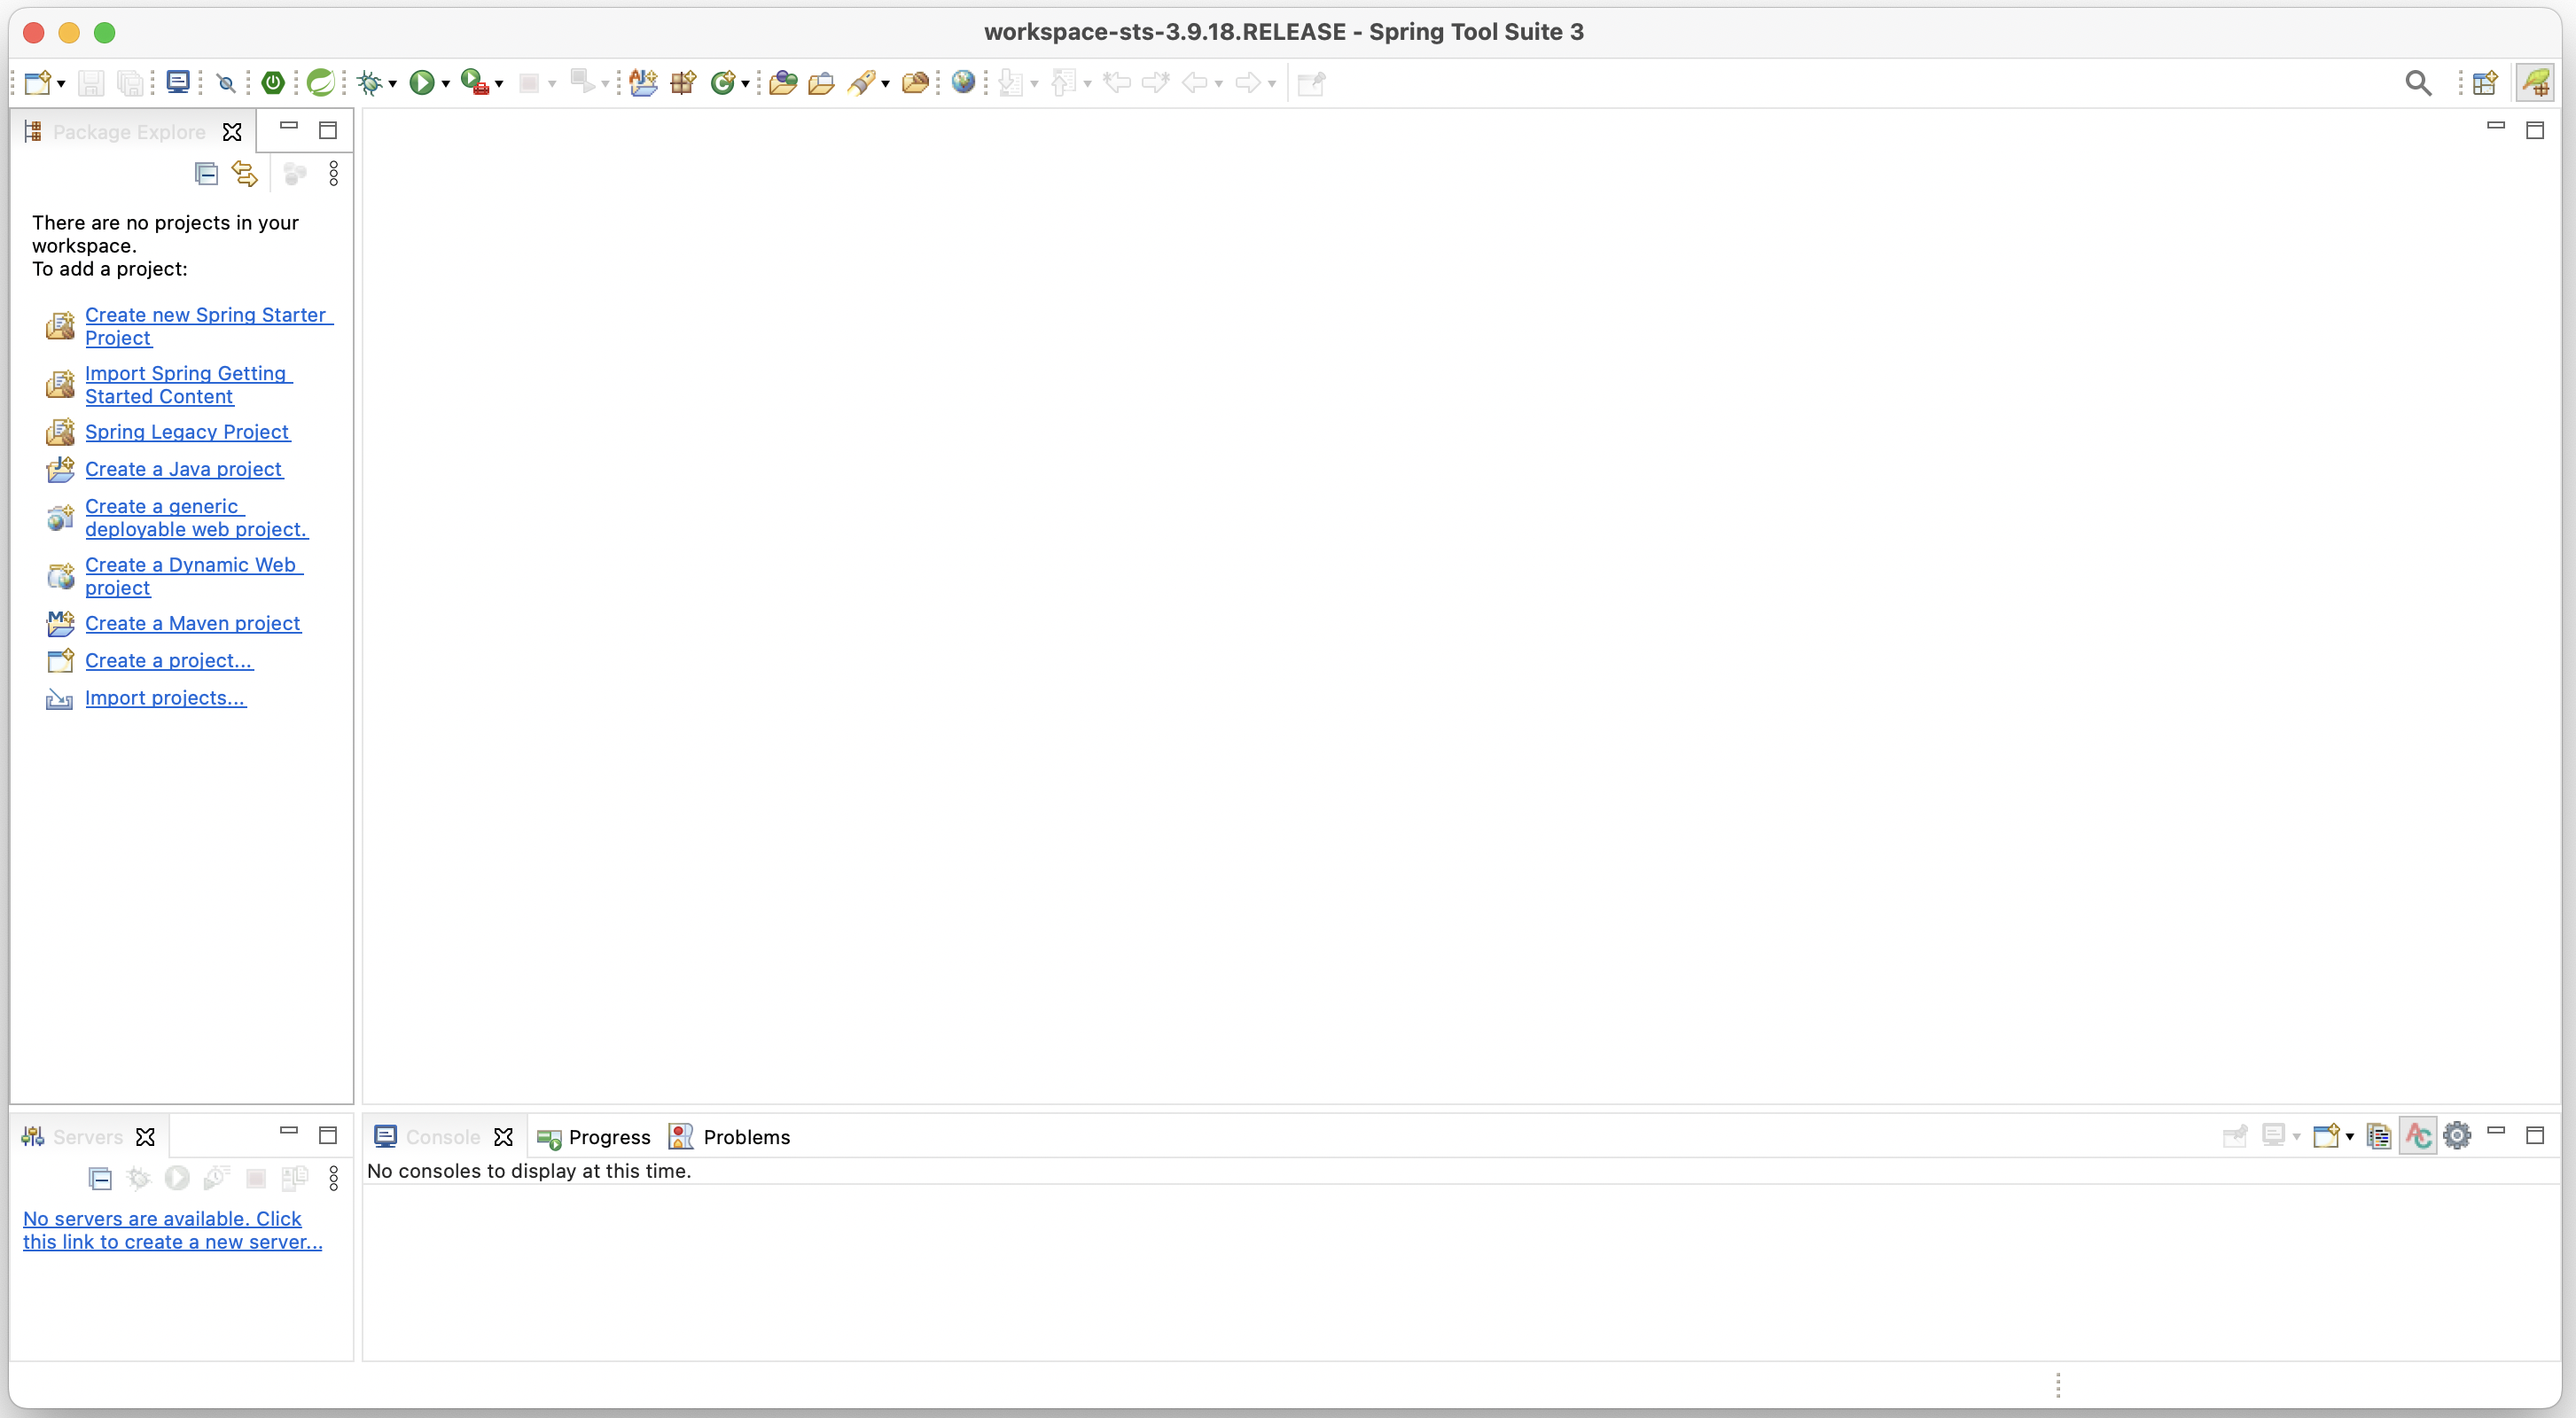The width and height of the screenshot is (2576, 1418).
Task: Maximize the editor area
Action: (x=2535, y=130)
